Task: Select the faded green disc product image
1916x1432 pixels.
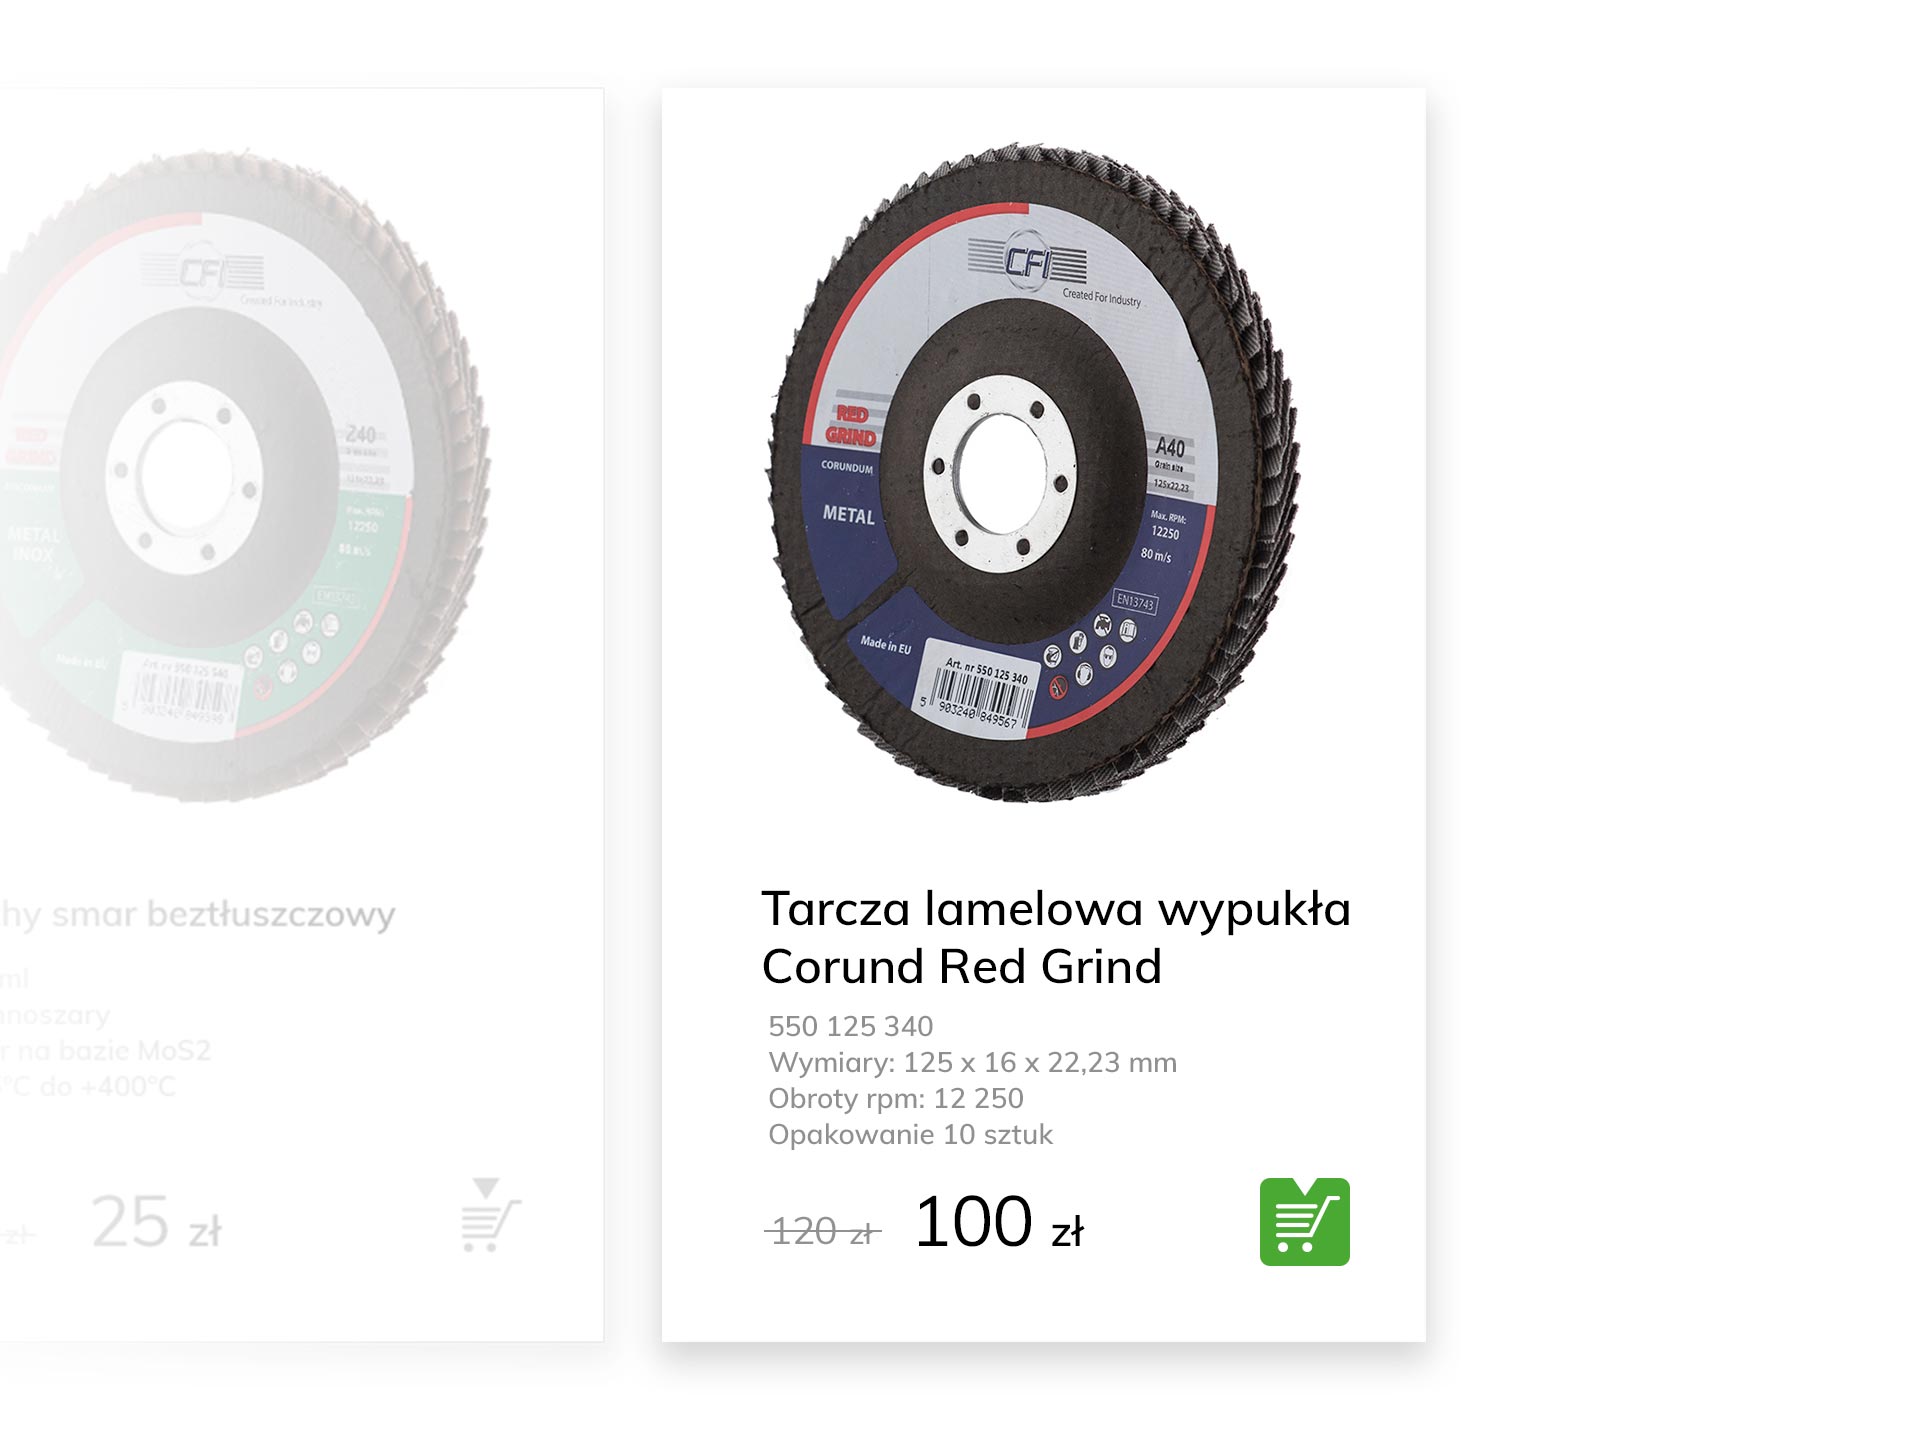Action: coord(243,476)
